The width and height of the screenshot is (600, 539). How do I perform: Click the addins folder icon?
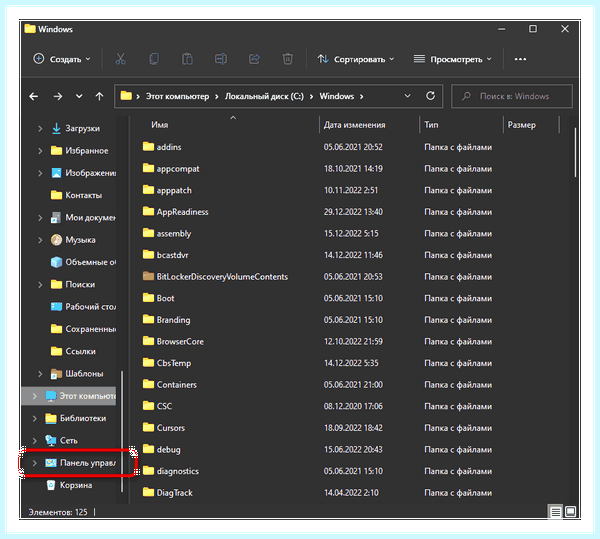[x=148, y=147]
